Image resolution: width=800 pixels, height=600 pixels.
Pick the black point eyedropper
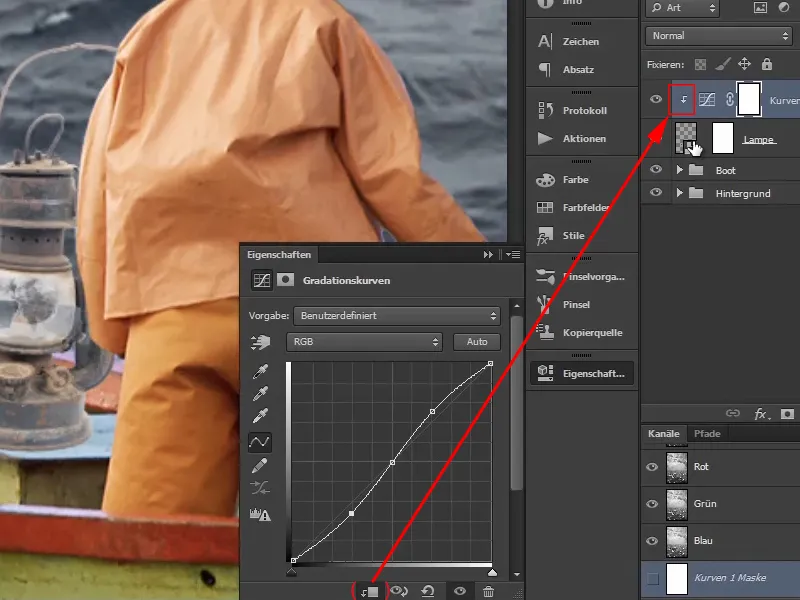click(x=260, y=371)
